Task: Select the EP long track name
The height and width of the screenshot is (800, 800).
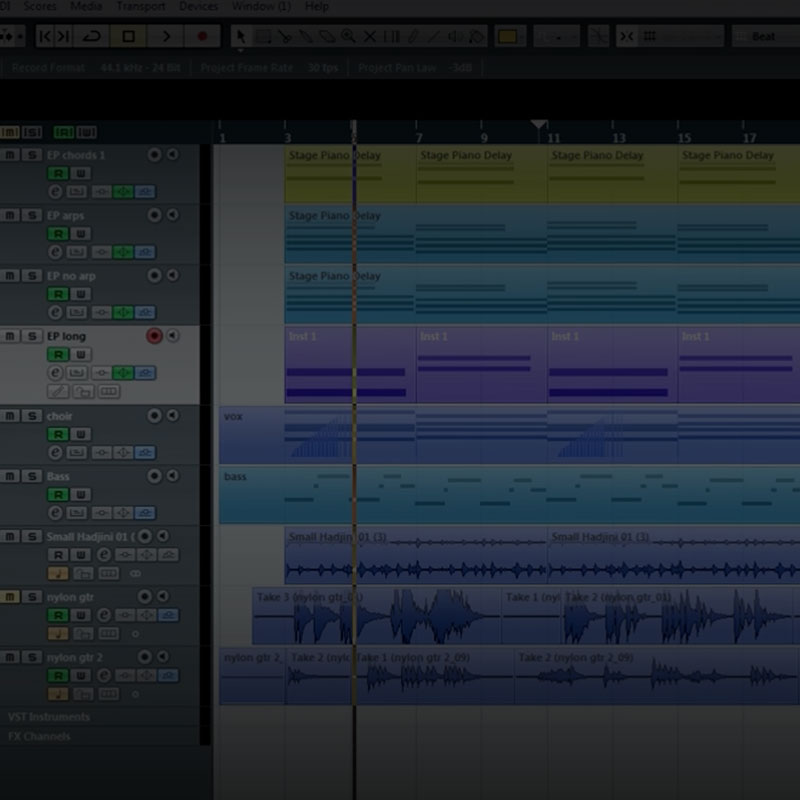Action: [66, 336]
